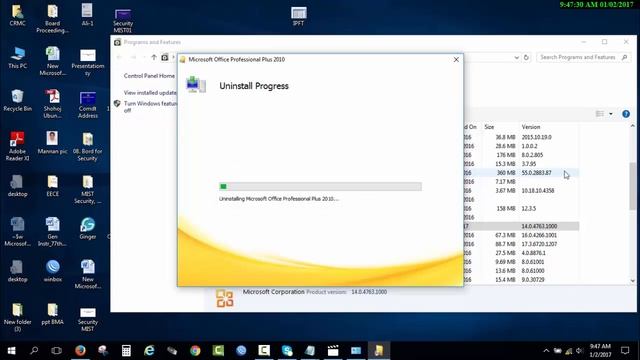
Task: Select the row with version 16.0.4266.1001
Action: pyautogui.click(x=521, y=235)
